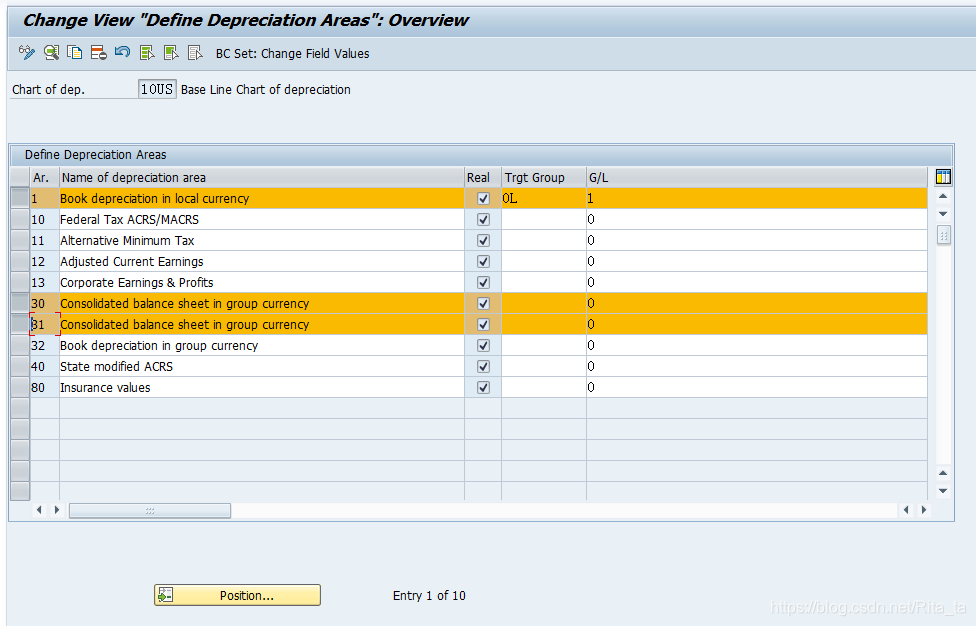
Task: Click name cell Alternative Minimum Tax
Action: [x=262, y=241]
